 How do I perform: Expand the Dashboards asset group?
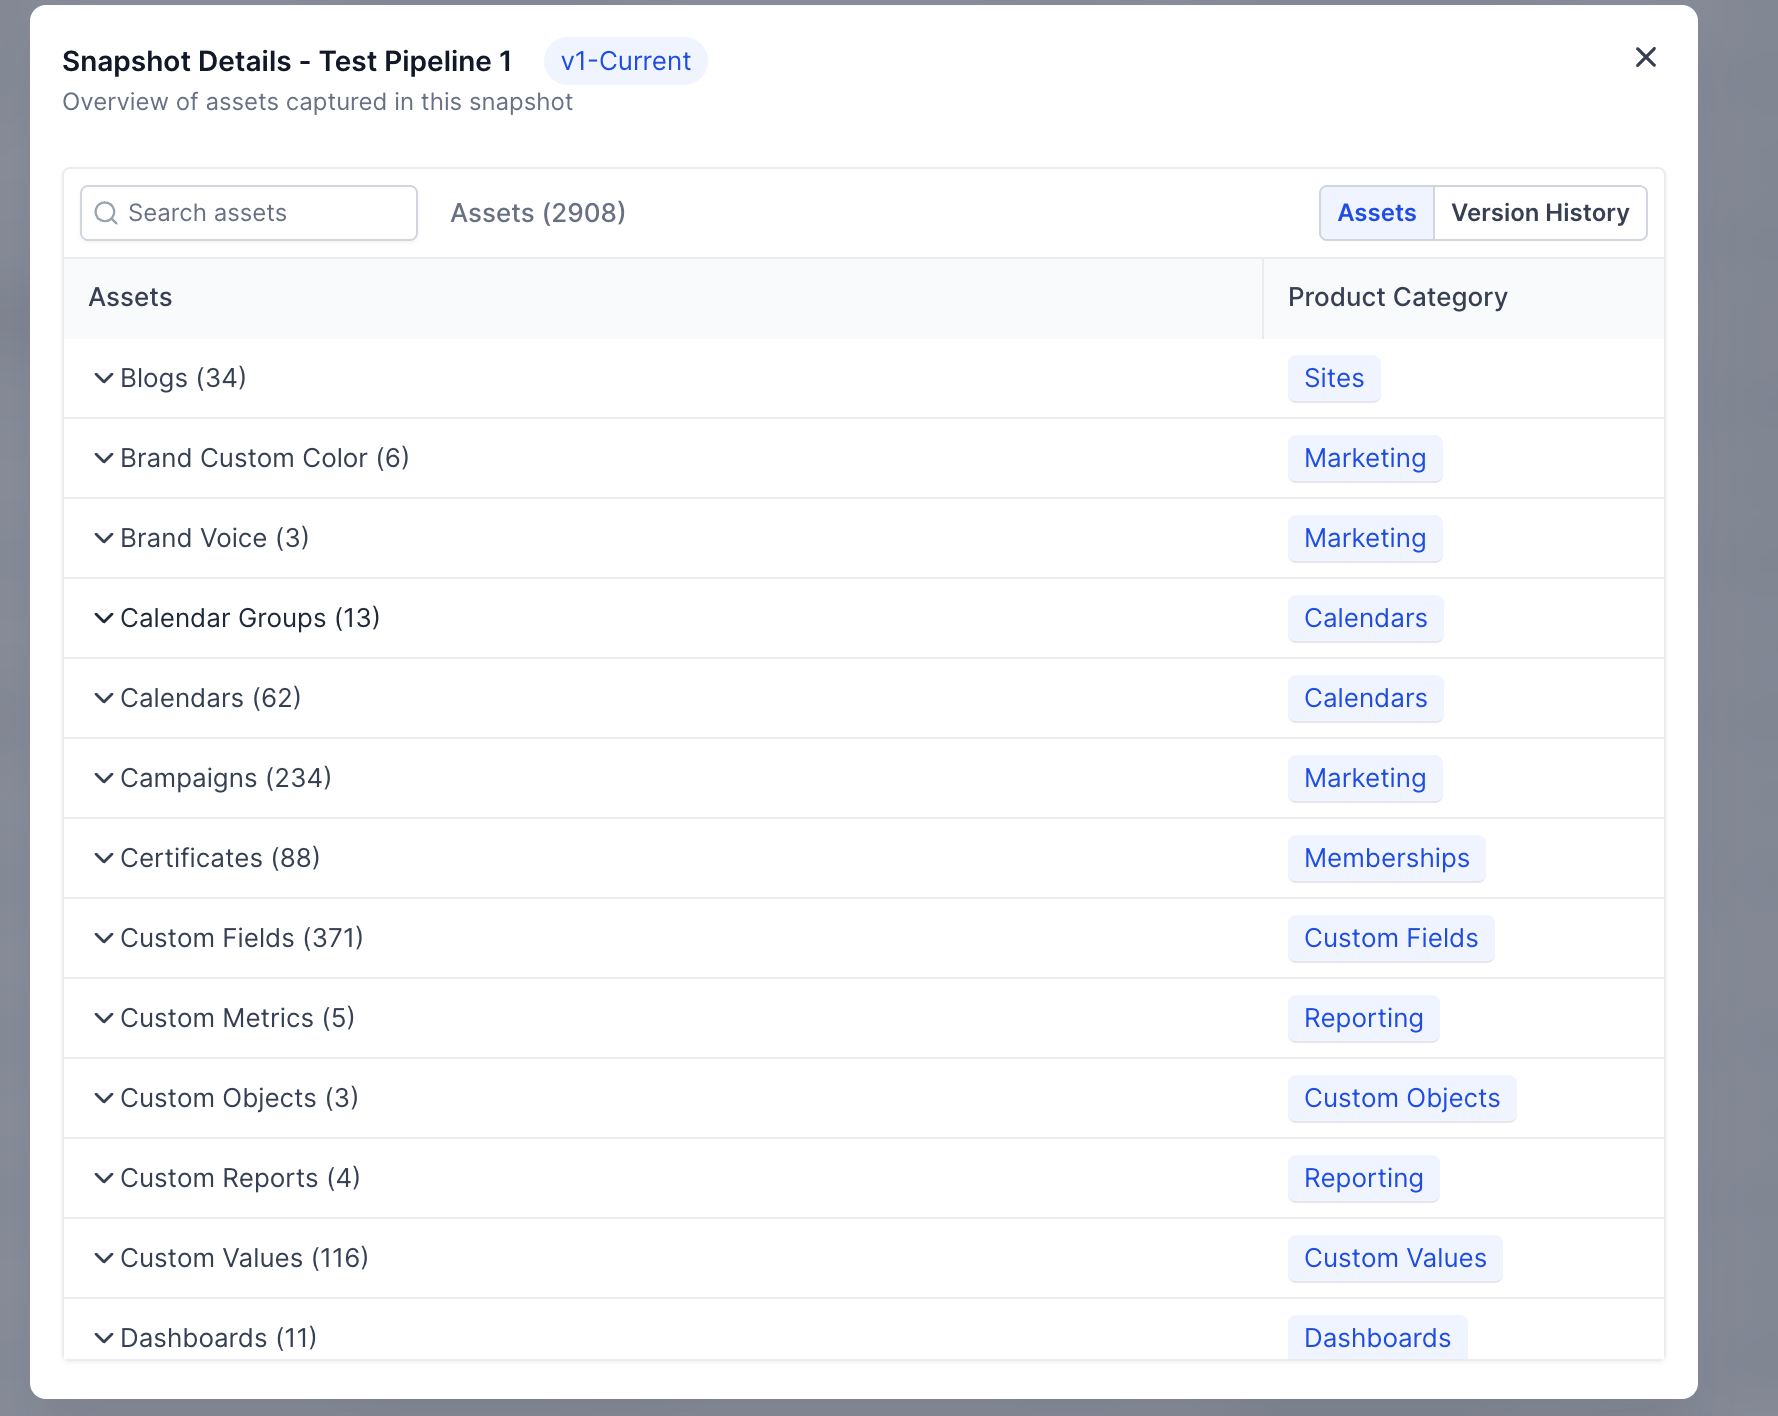click(104, 1337)
